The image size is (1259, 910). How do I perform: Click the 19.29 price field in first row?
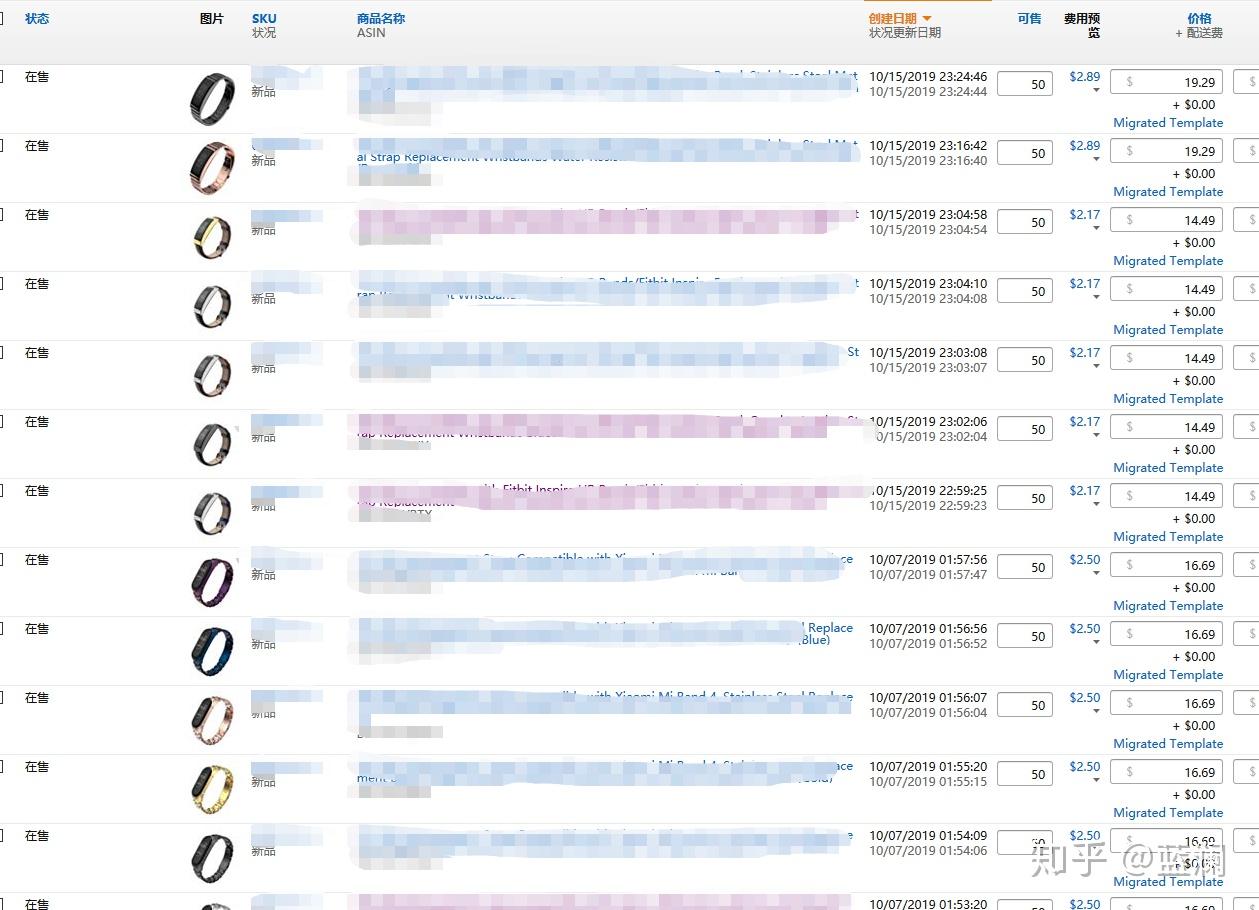pyautogui.click(x=1166, y=83)
